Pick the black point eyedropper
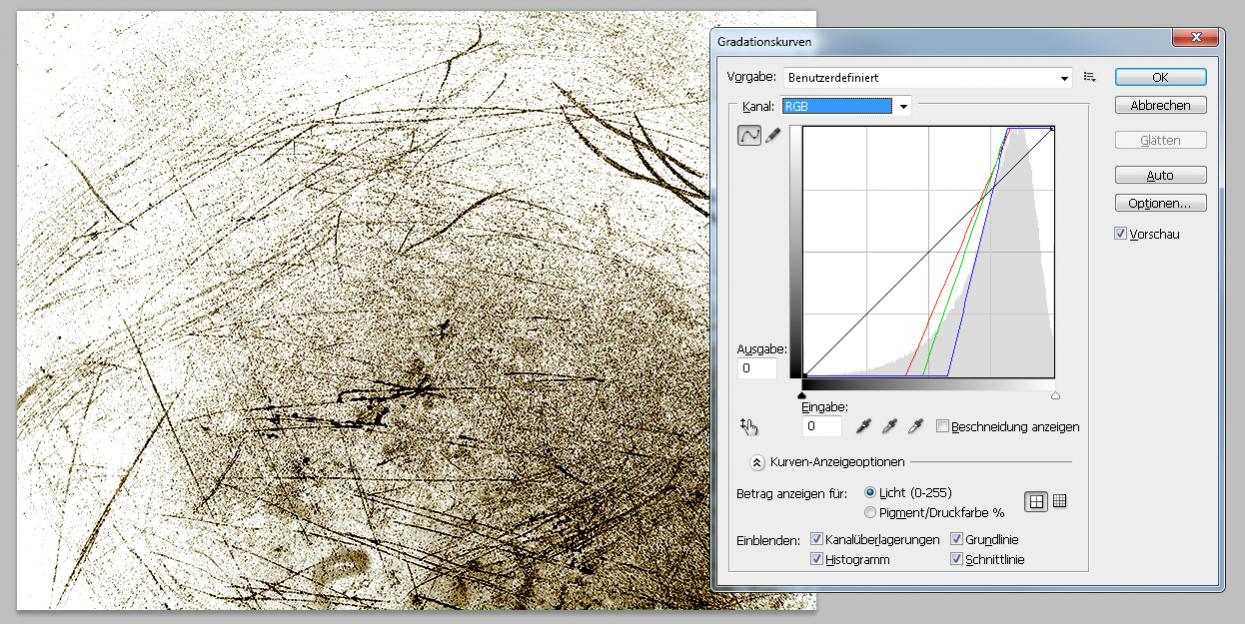The height and width of the screenshot is (624, 1245). (864, 427)
